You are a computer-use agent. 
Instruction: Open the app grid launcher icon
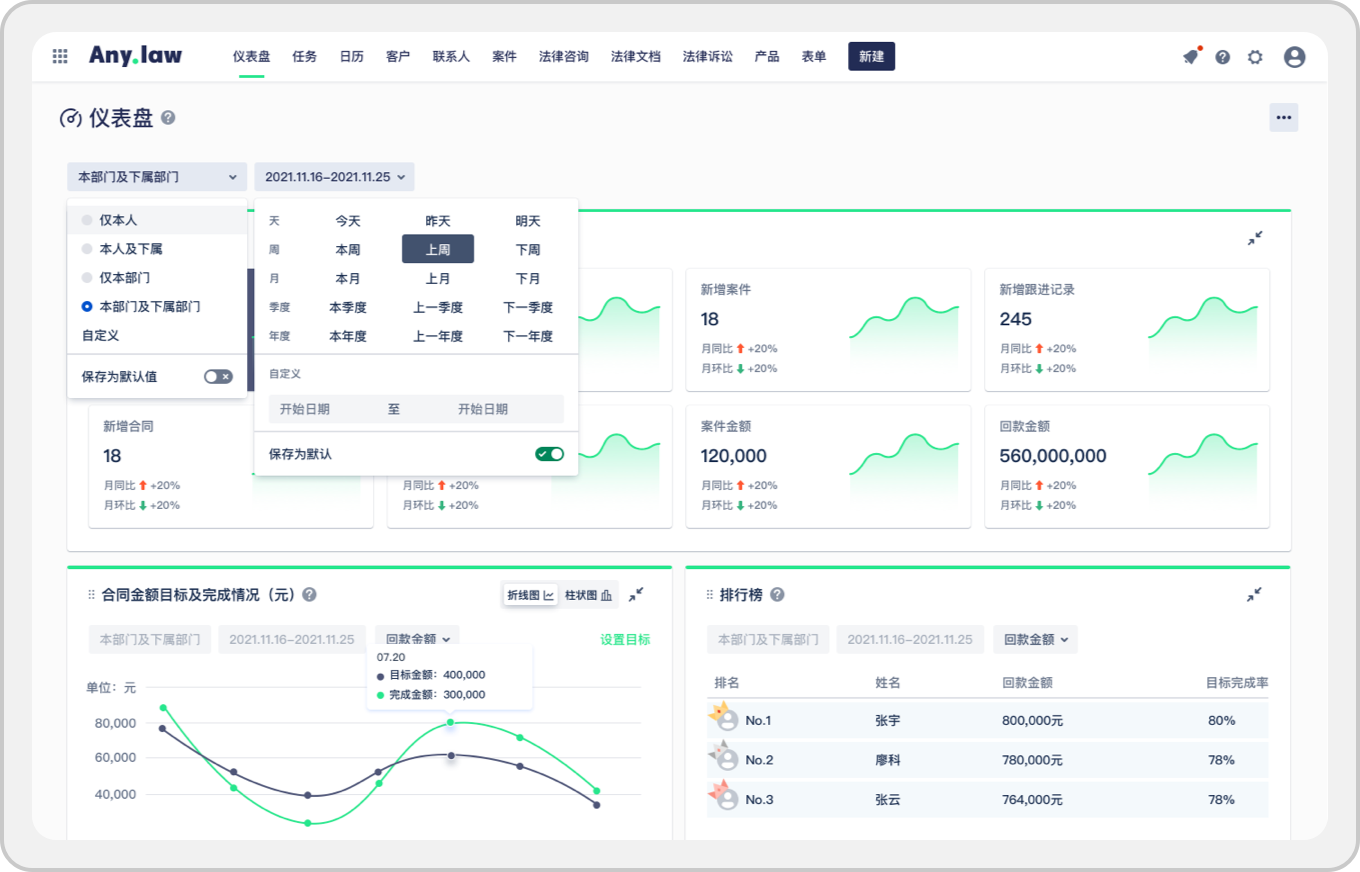60,57
